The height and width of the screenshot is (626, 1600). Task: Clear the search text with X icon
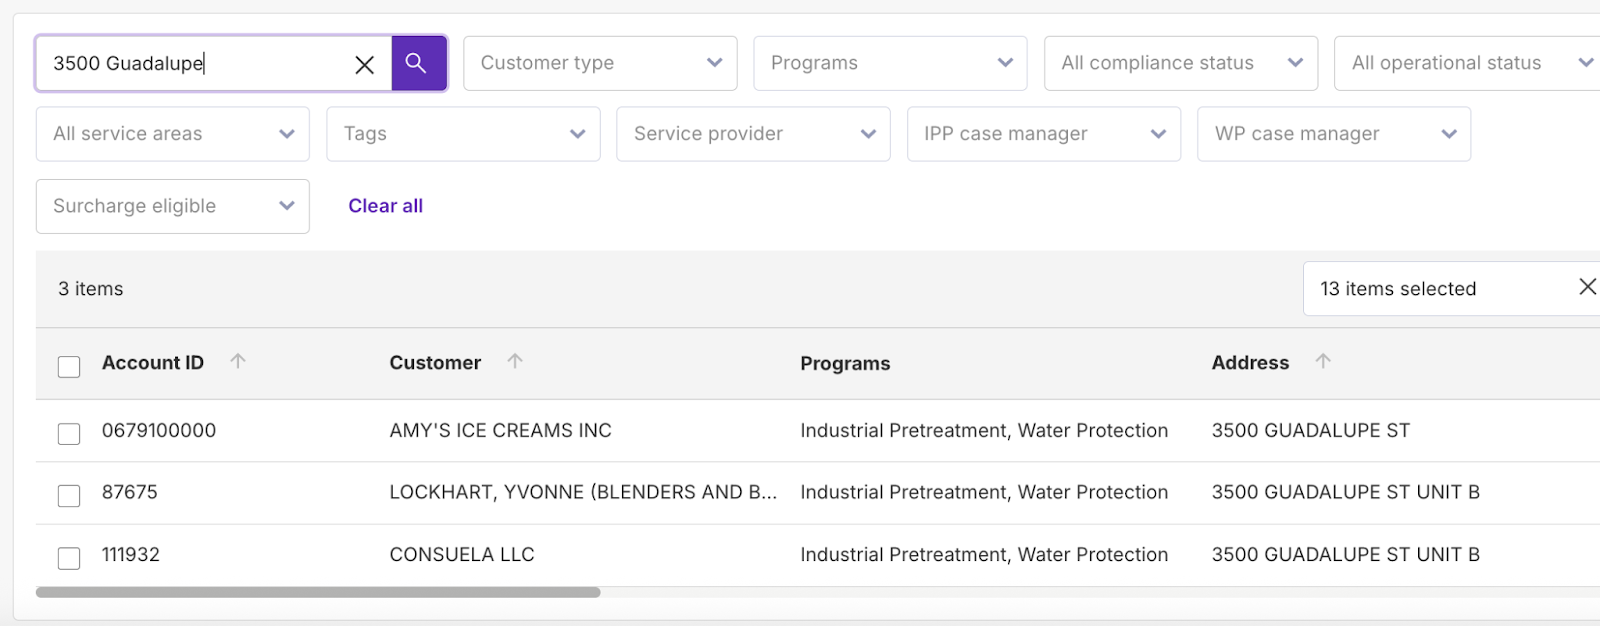click(x=364, y=65)
